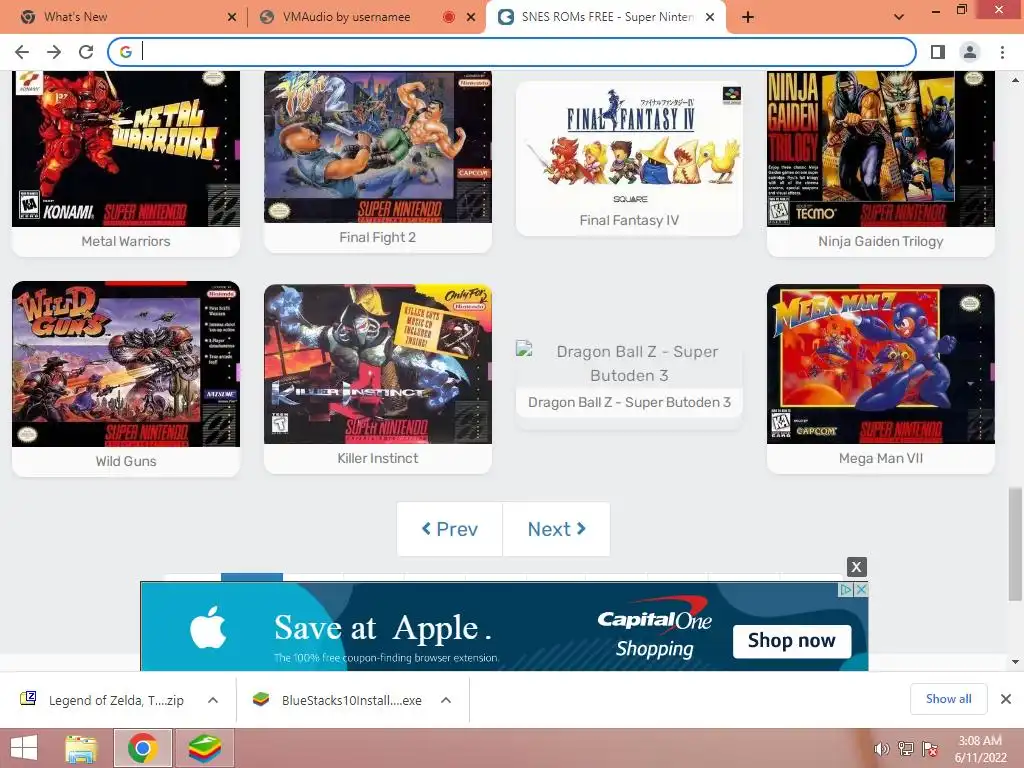Reload the current page
1024x768 pixels.
(x=86, y=52)
